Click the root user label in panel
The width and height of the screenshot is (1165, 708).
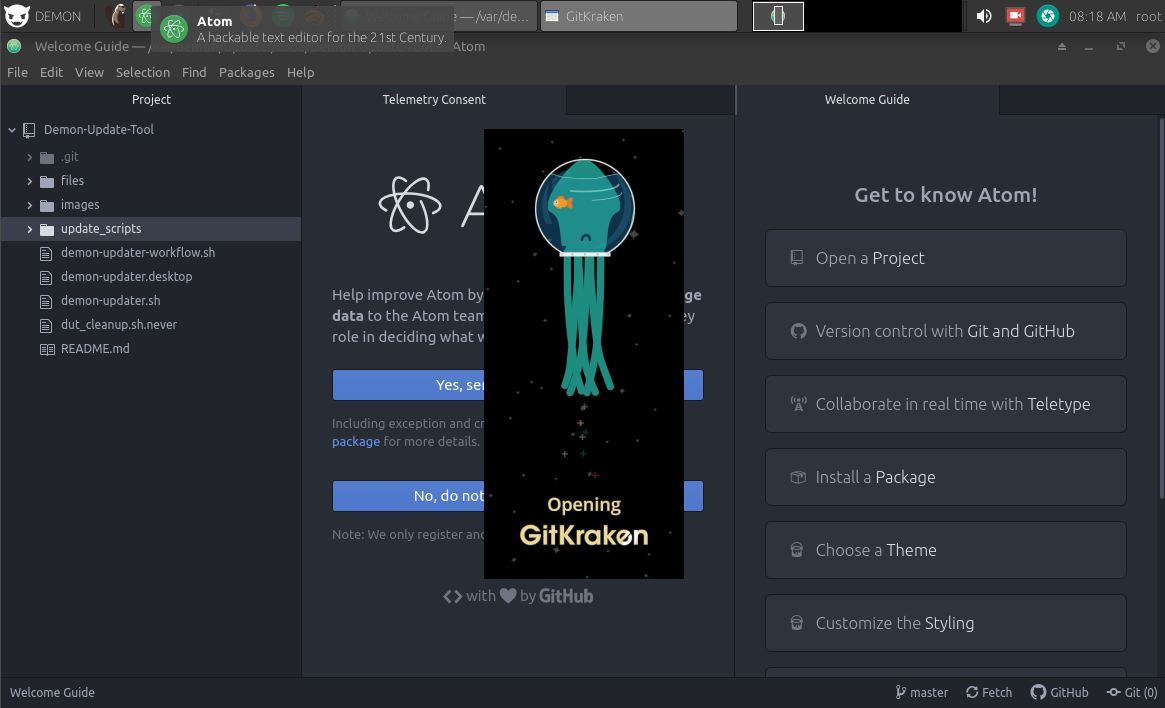[1147, 16]
